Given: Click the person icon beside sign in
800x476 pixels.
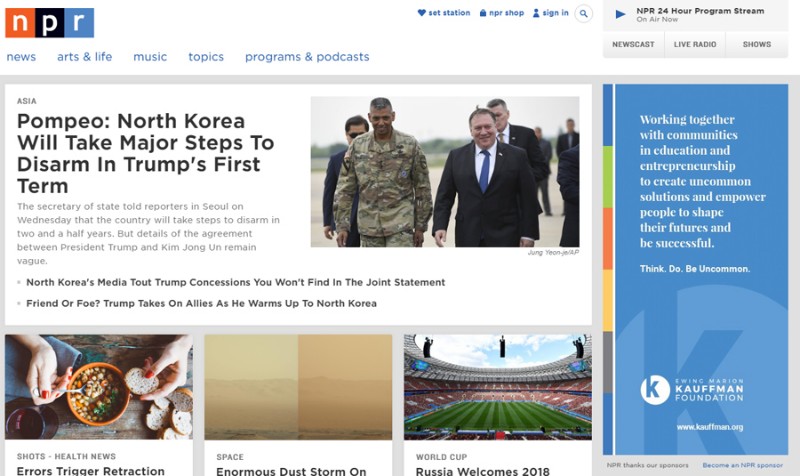Looking at the screenshot, I should click(x=536, y=13).
